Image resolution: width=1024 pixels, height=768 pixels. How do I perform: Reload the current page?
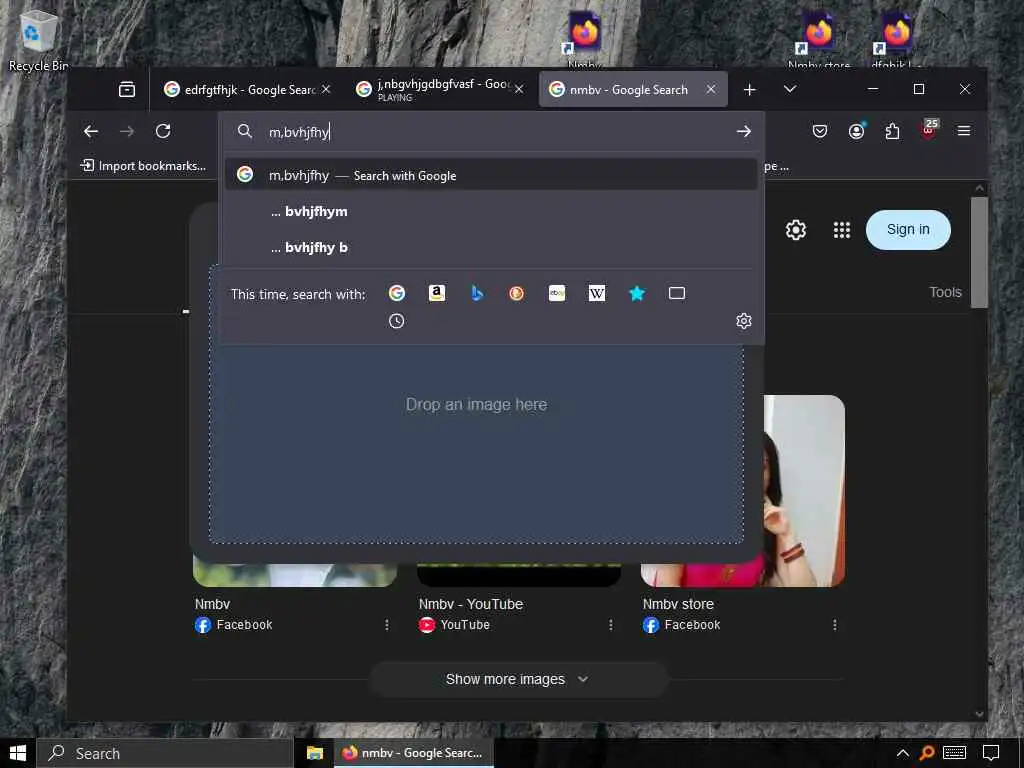(x=163, y=131)
